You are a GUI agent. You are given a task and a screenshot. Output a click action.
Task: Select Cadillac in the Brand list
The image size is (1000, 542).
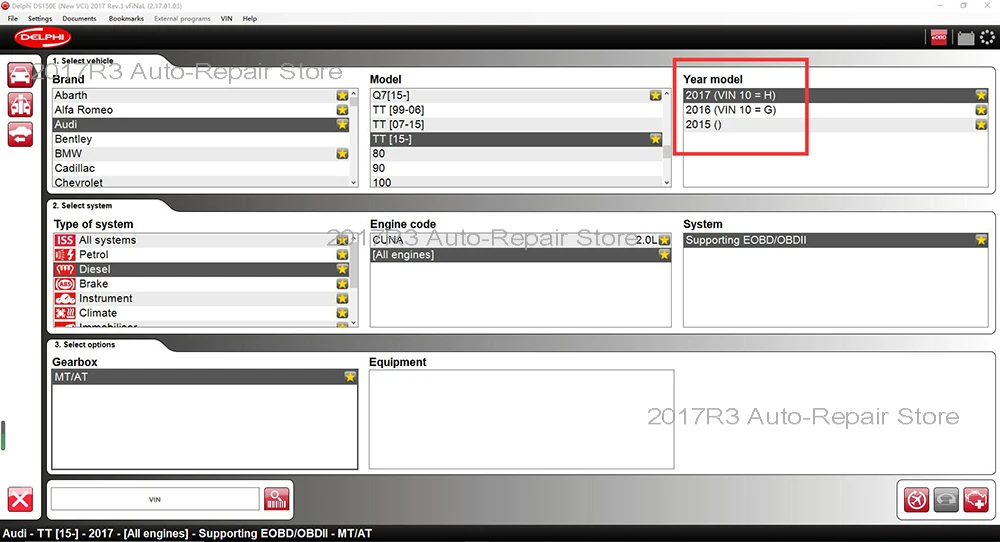pyautogui.click(x=202, y=168)
